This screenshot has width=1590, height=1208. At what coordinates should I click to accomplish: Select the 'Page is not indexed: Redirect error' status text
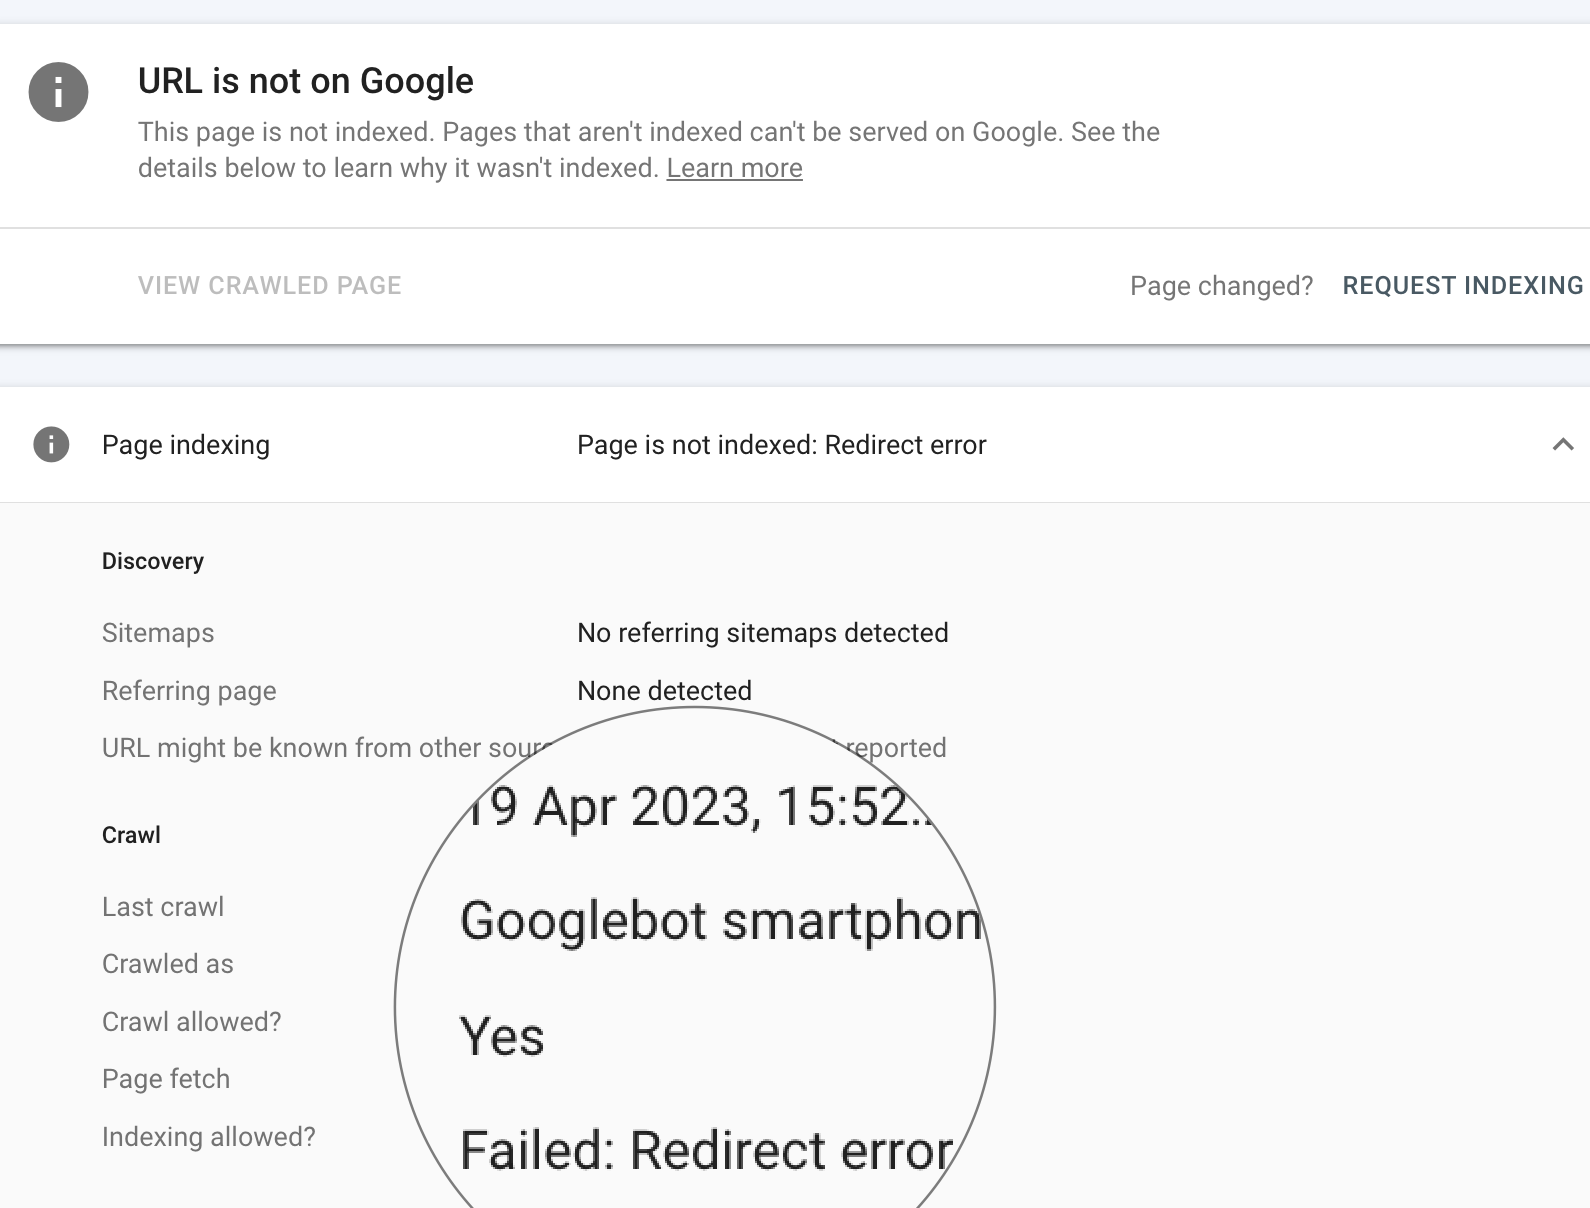[781, 445]
